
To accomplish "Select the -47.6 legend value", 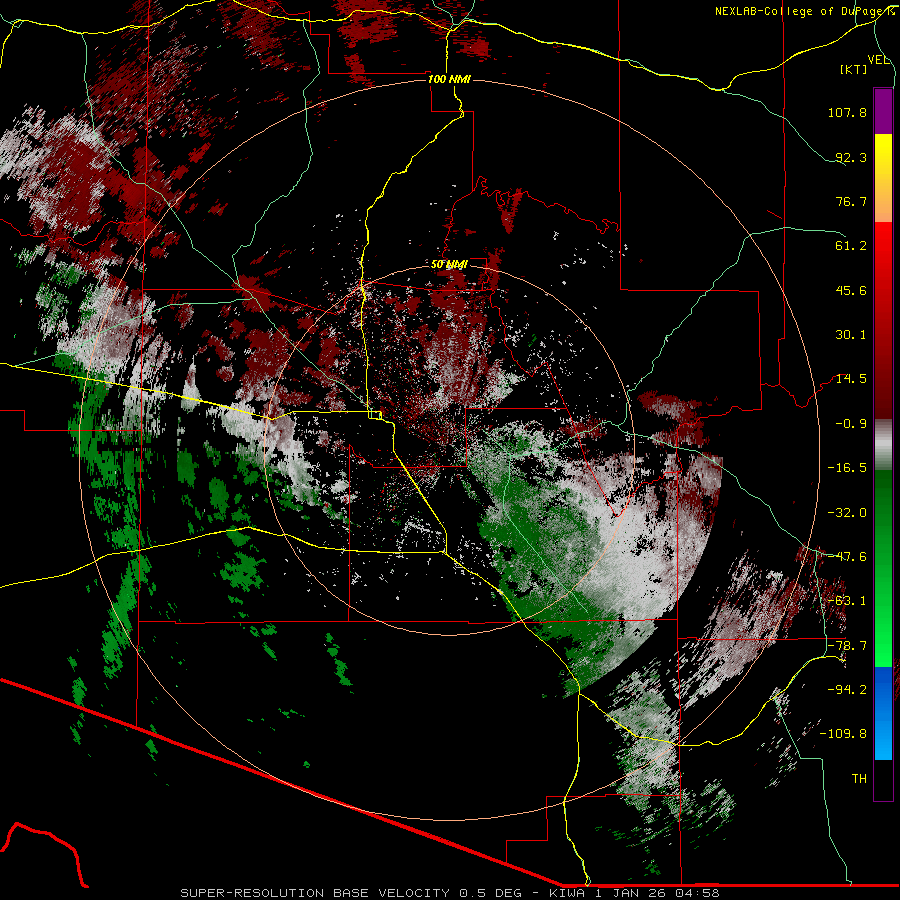I will tap(847, 557).
